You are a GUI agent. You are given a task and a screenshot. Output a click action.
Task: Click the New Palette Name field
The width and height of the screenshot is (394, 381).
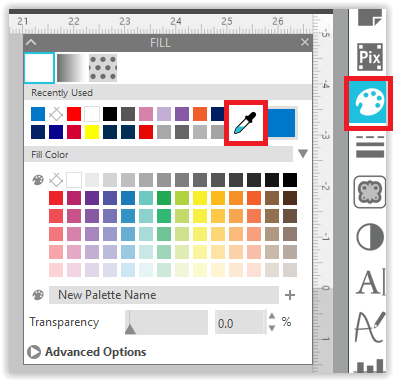point(164,295)
